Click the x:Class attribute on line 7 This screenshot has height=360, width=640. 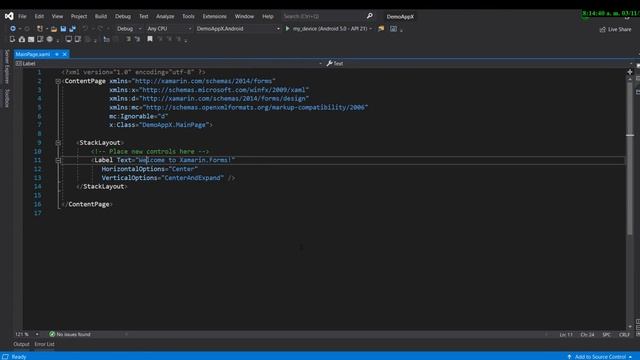tap(122, 125)
